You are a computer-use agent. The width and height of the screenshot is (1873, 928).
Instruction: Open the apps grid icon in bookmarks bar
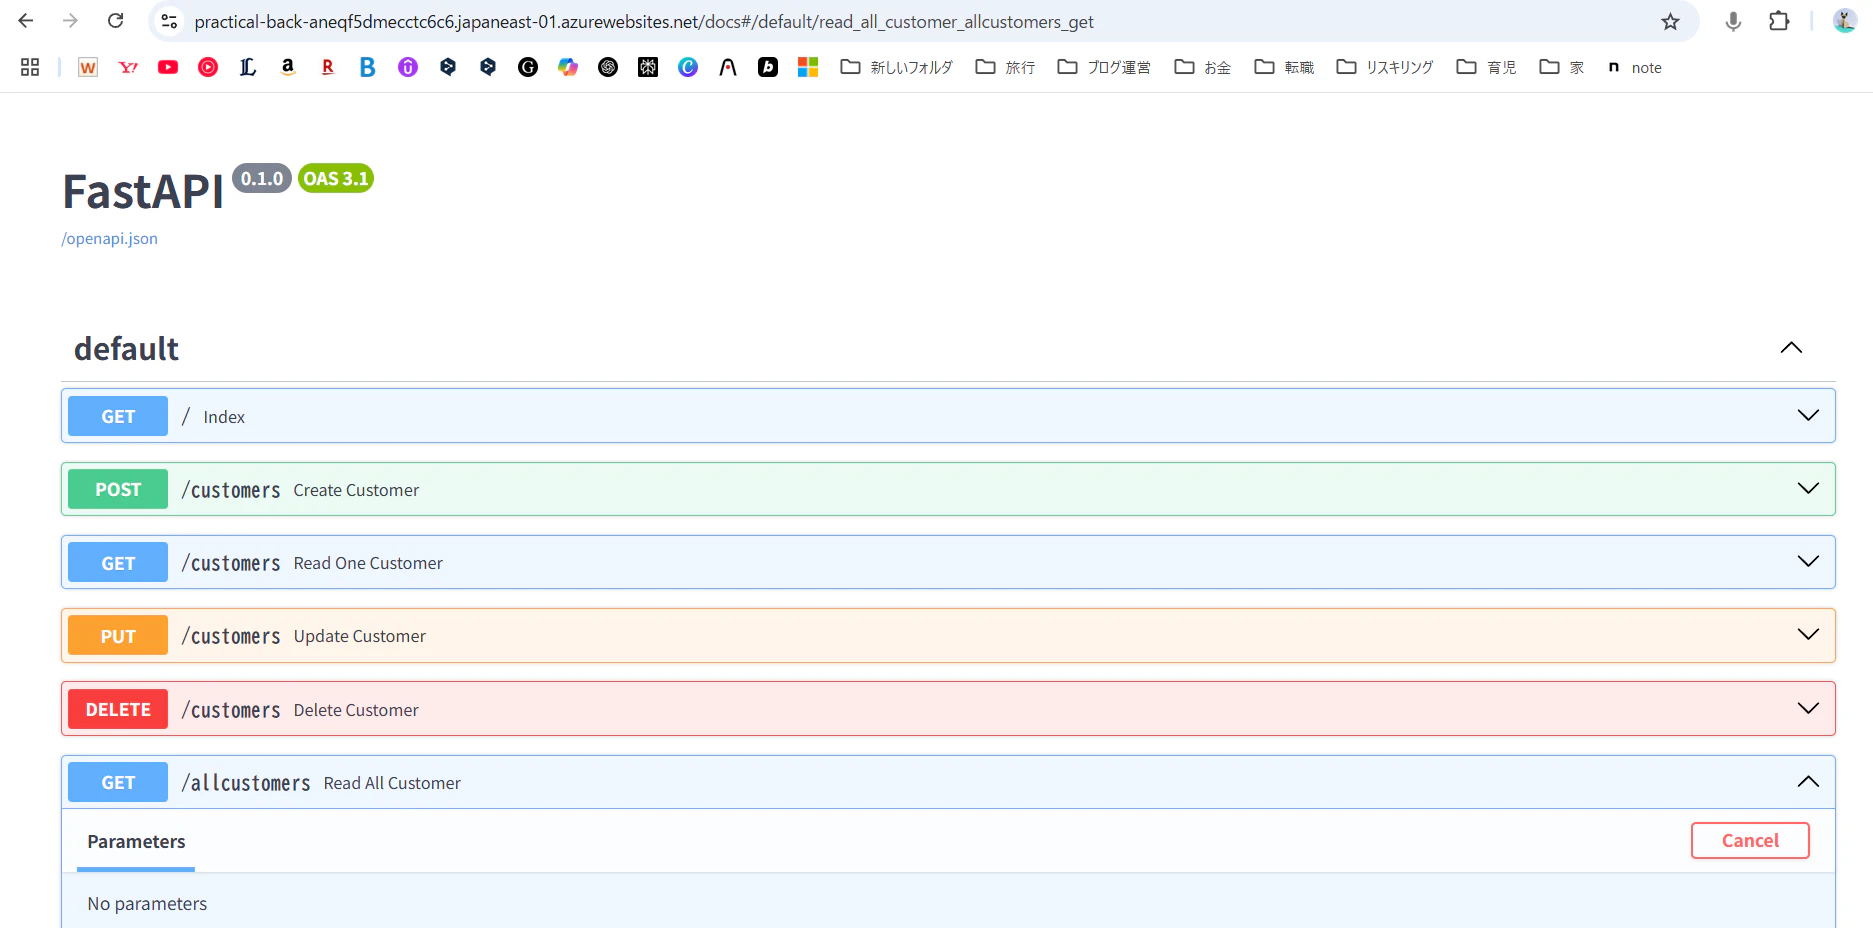[30, 67]
